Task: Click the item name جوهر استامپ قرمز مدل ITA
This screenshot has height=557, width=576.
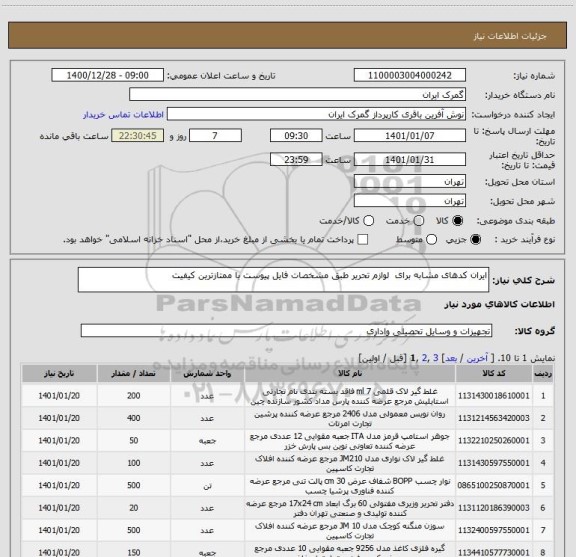Action: 350,441
